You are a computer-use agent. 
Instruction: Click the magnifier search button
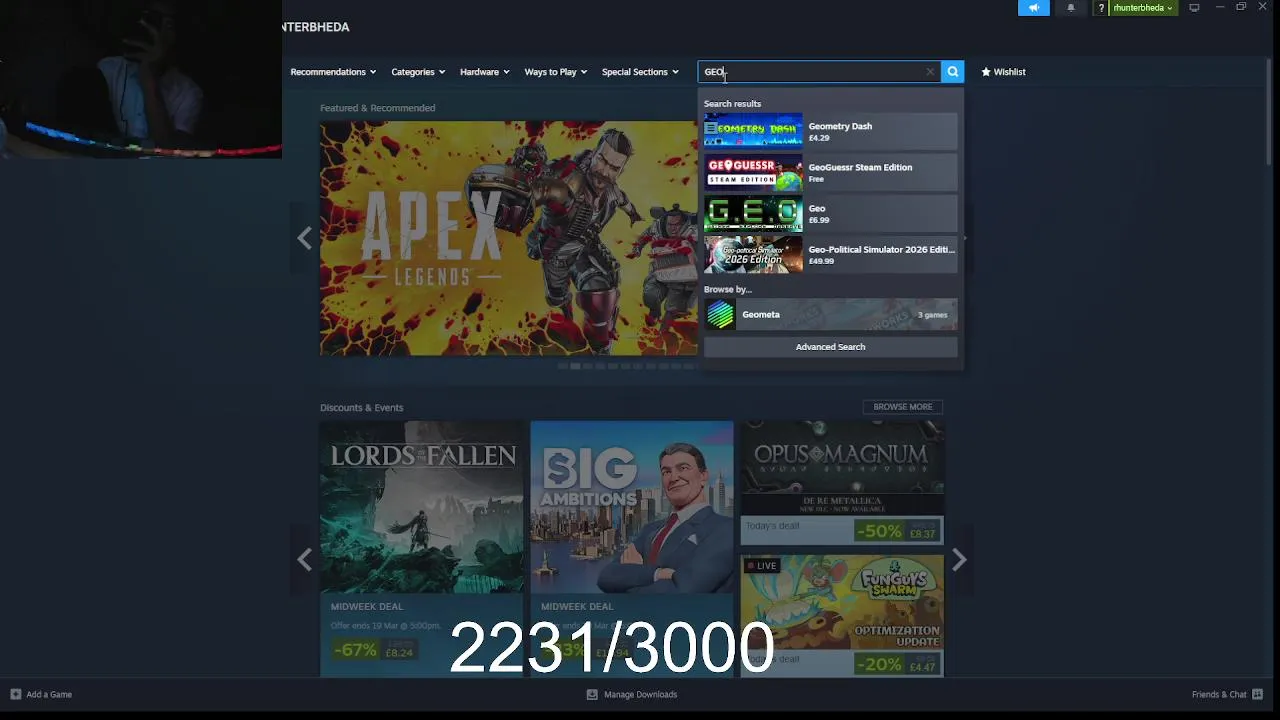(952, 72)
